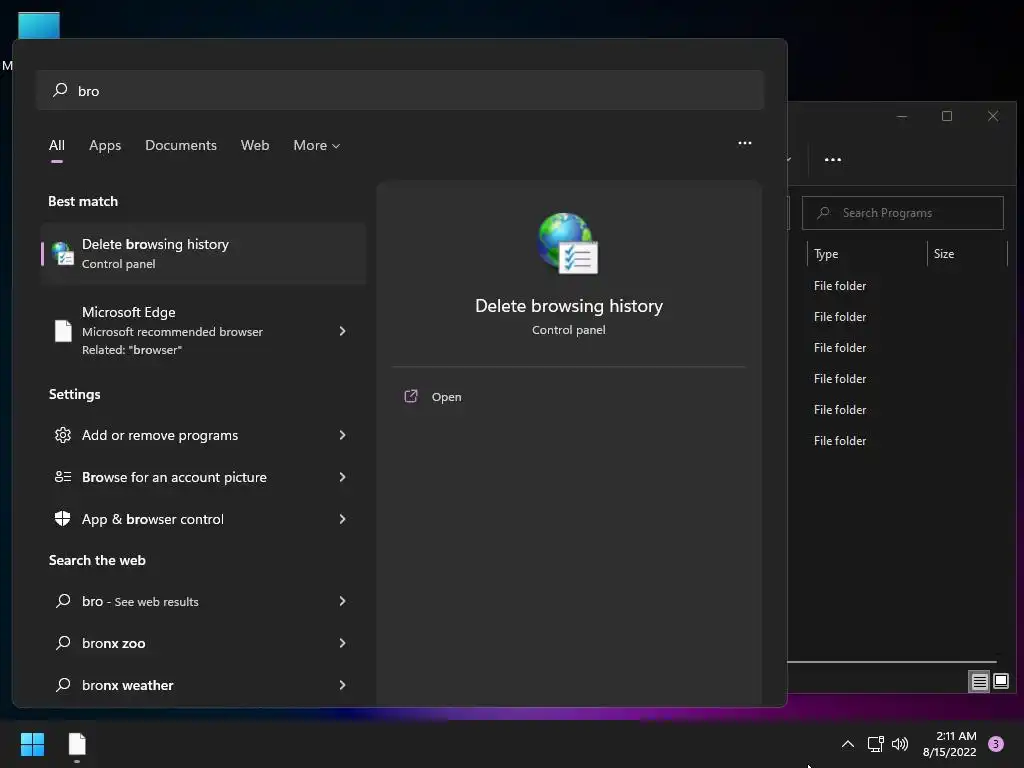Expand Browse for an account picture chevron

342,477
